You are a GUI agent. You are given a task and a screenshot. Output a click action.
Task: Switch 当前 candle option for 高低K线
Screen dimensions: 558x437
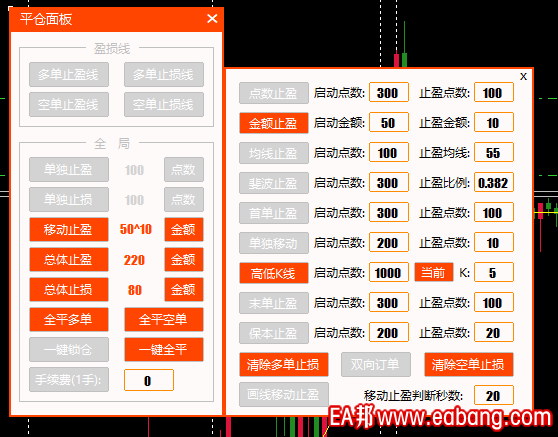pos(434,273)
